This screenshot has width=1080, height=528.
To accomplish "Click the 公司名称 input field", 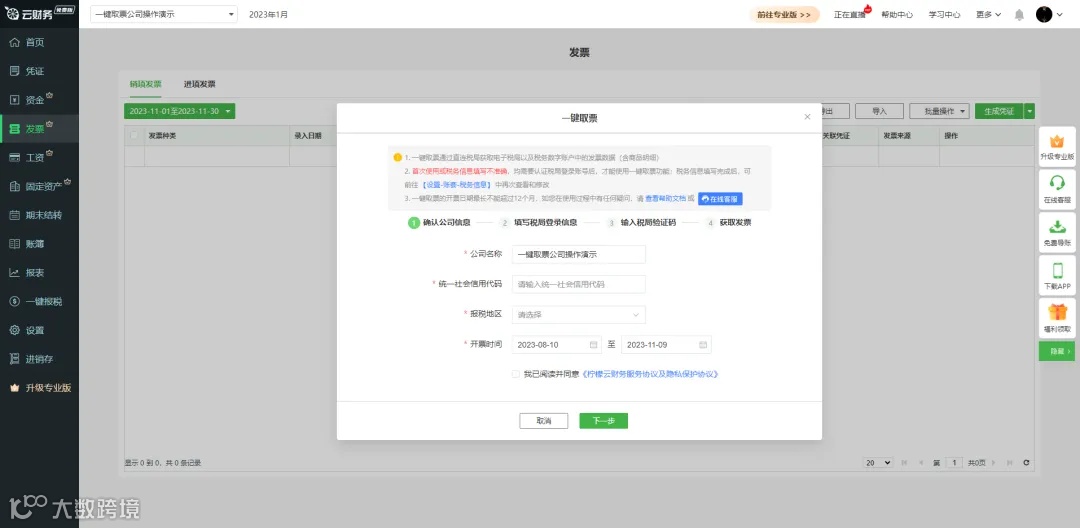I will click(x=579, y=254).
